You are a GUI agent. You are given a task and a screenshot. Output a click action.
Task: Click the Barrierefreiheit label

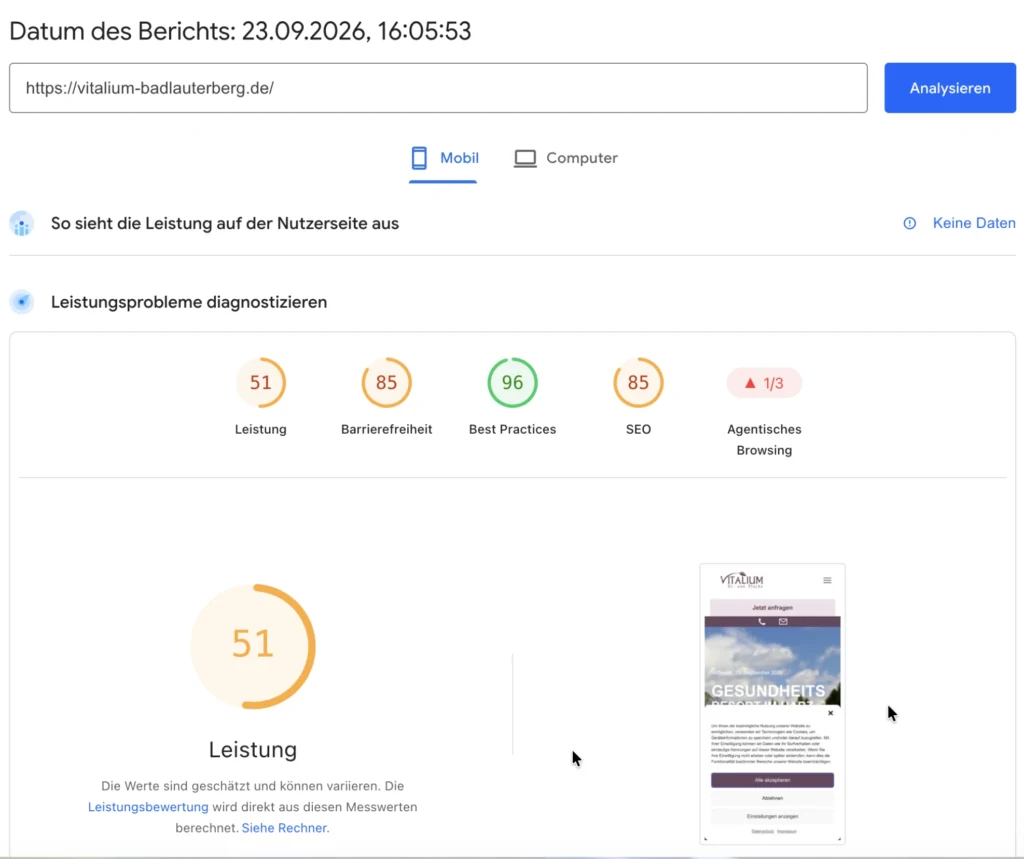(387, 429)
